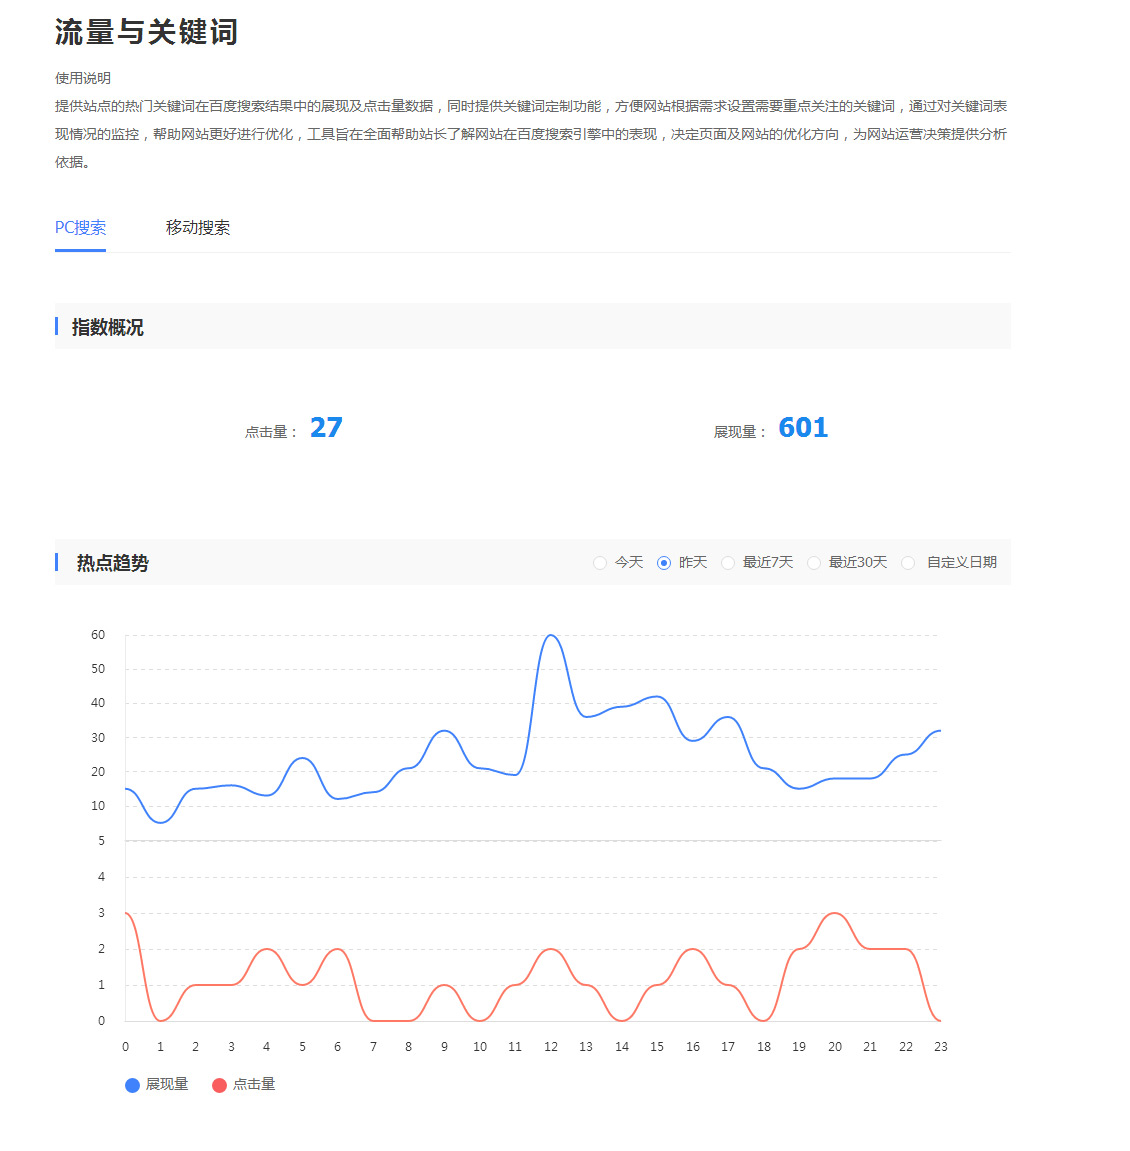Select the 最近7天 radio button
The height and width of the screenshot is (1151, 1130).
tap(728, 563)
